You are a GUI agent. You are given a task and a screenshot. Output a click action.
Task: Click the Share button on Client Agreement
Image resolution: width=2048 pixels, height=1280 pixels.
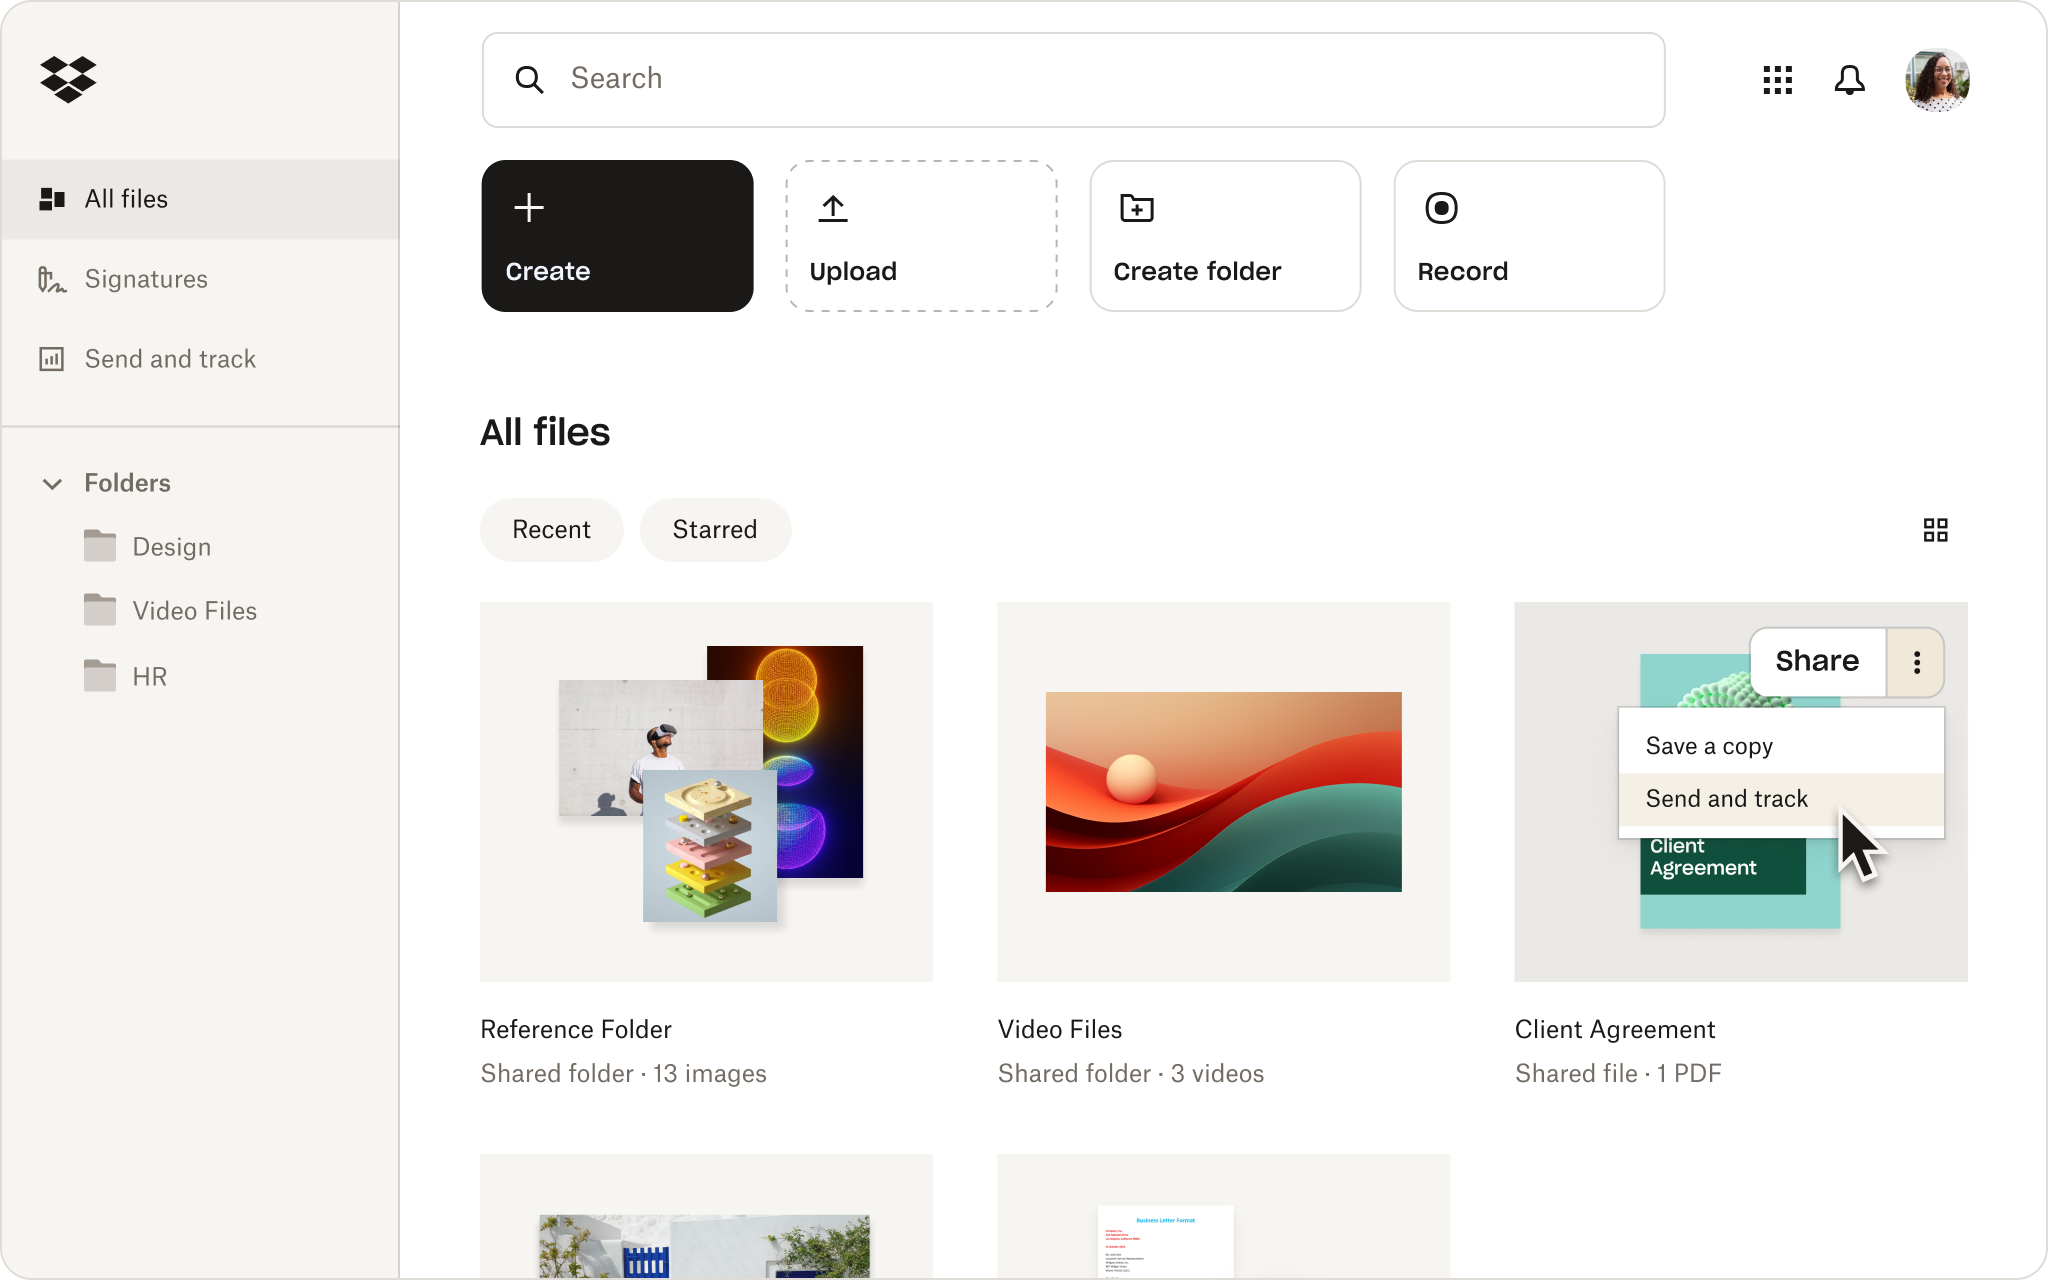click(x=1817, y=662)
